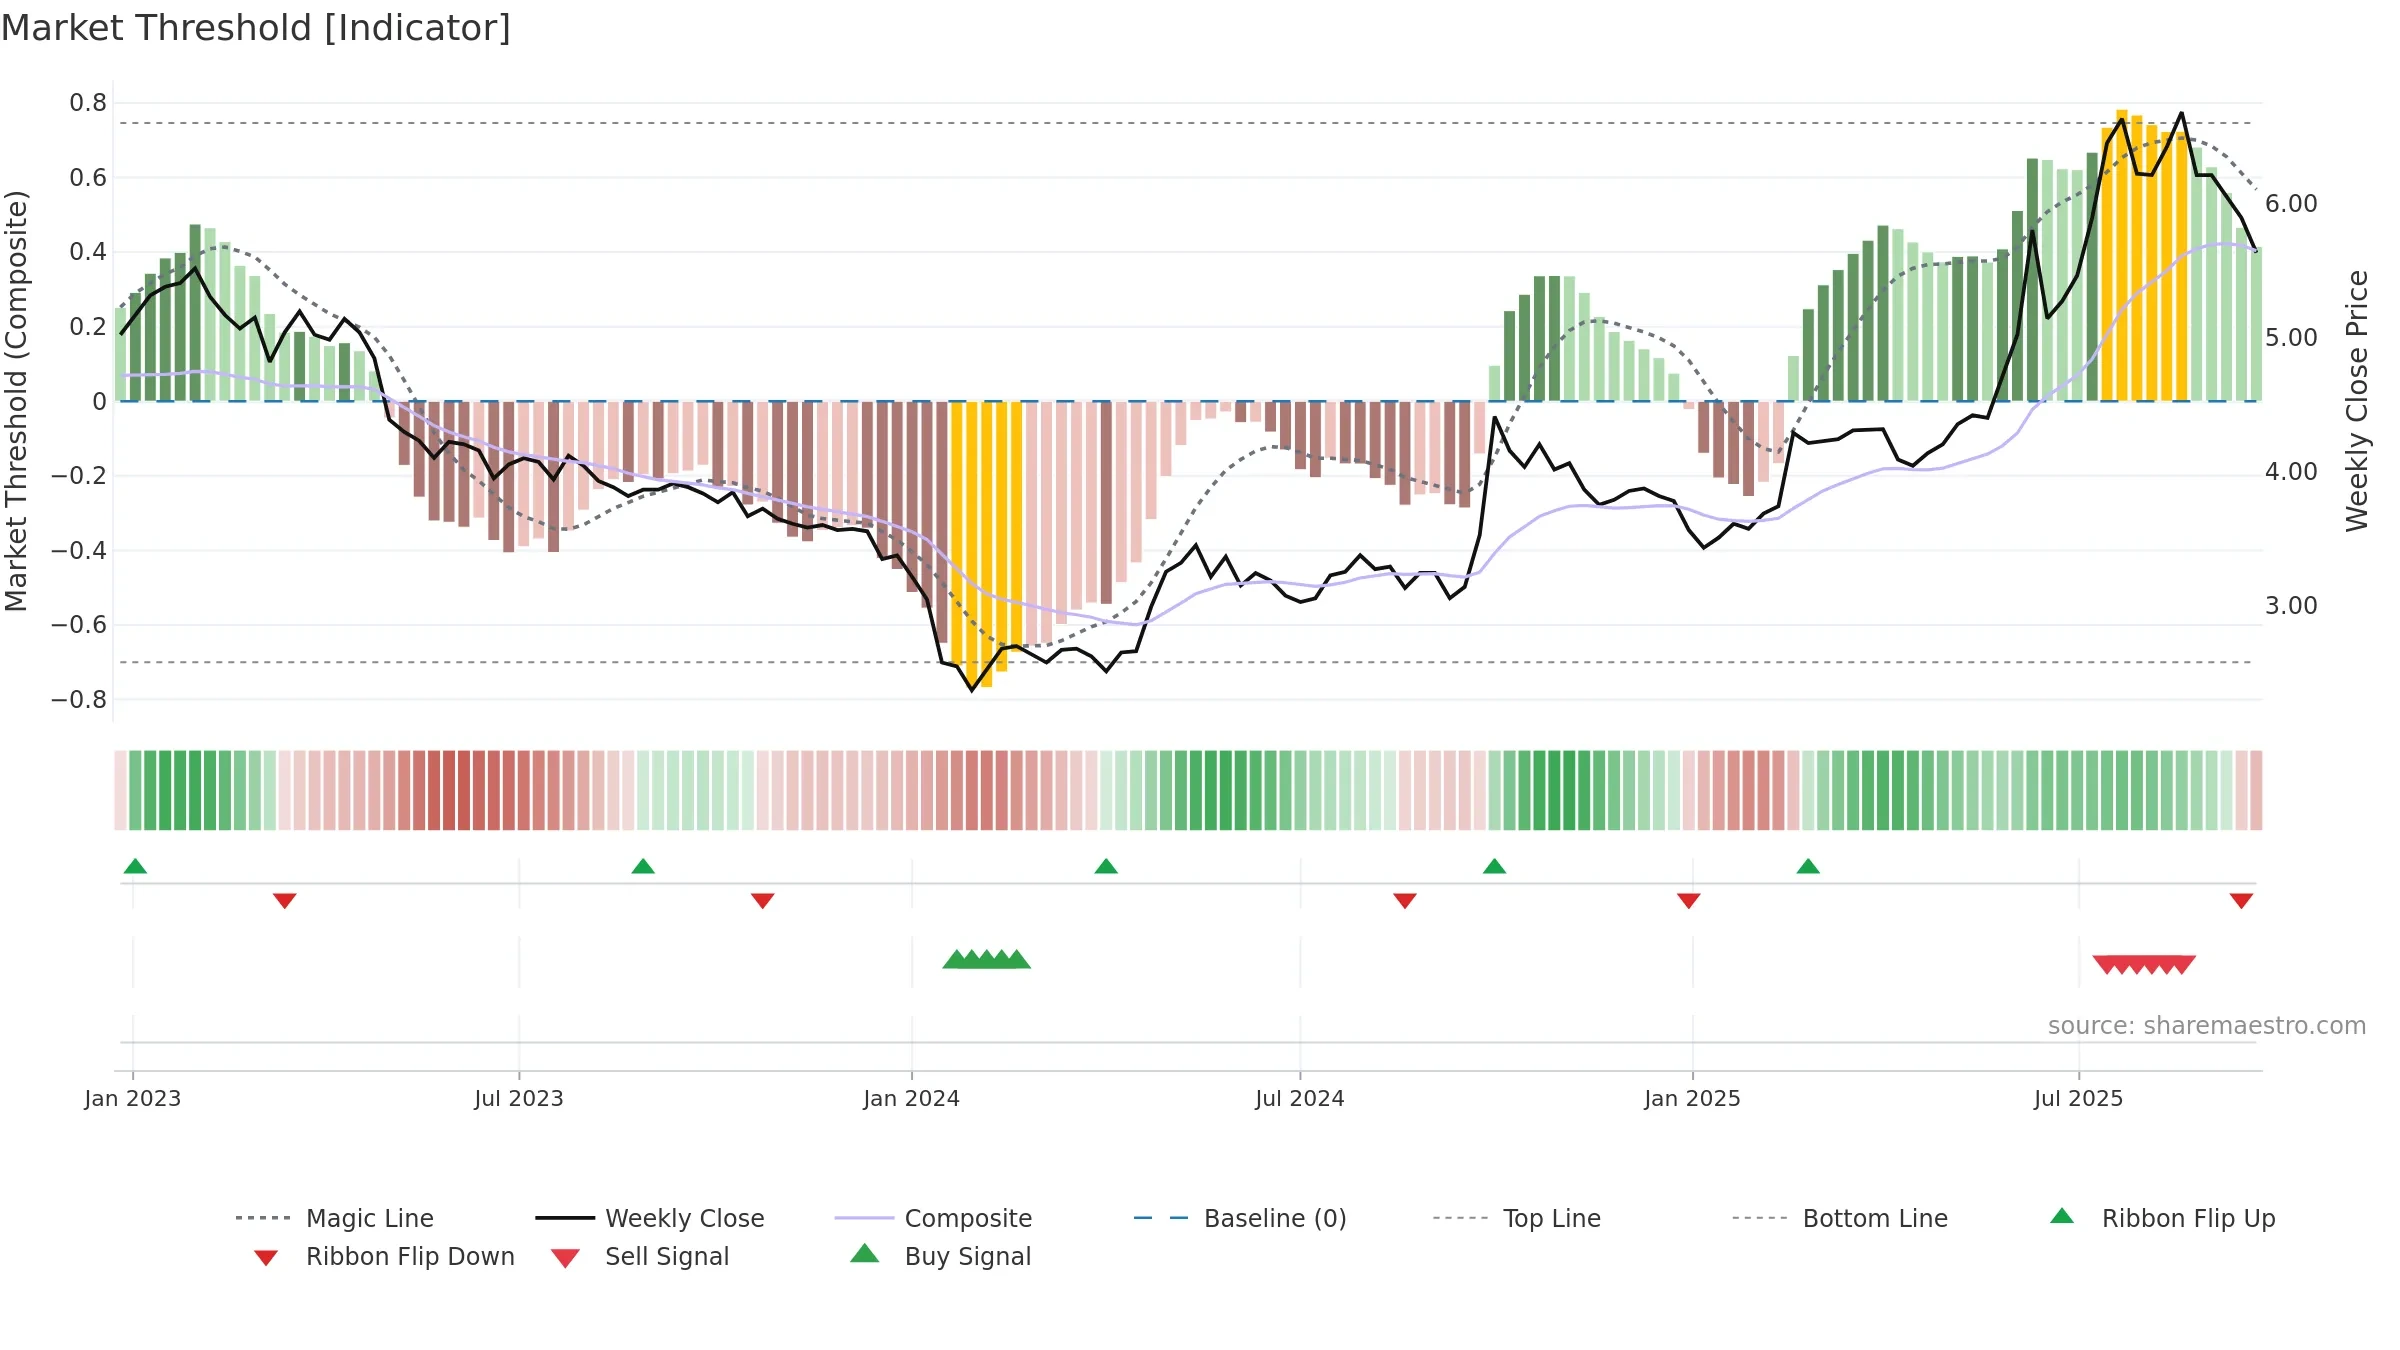Viewport: 2400px width, 1350px height.
Task: Click the red Sell Signal legend triangle
Action: (565, 1258)
